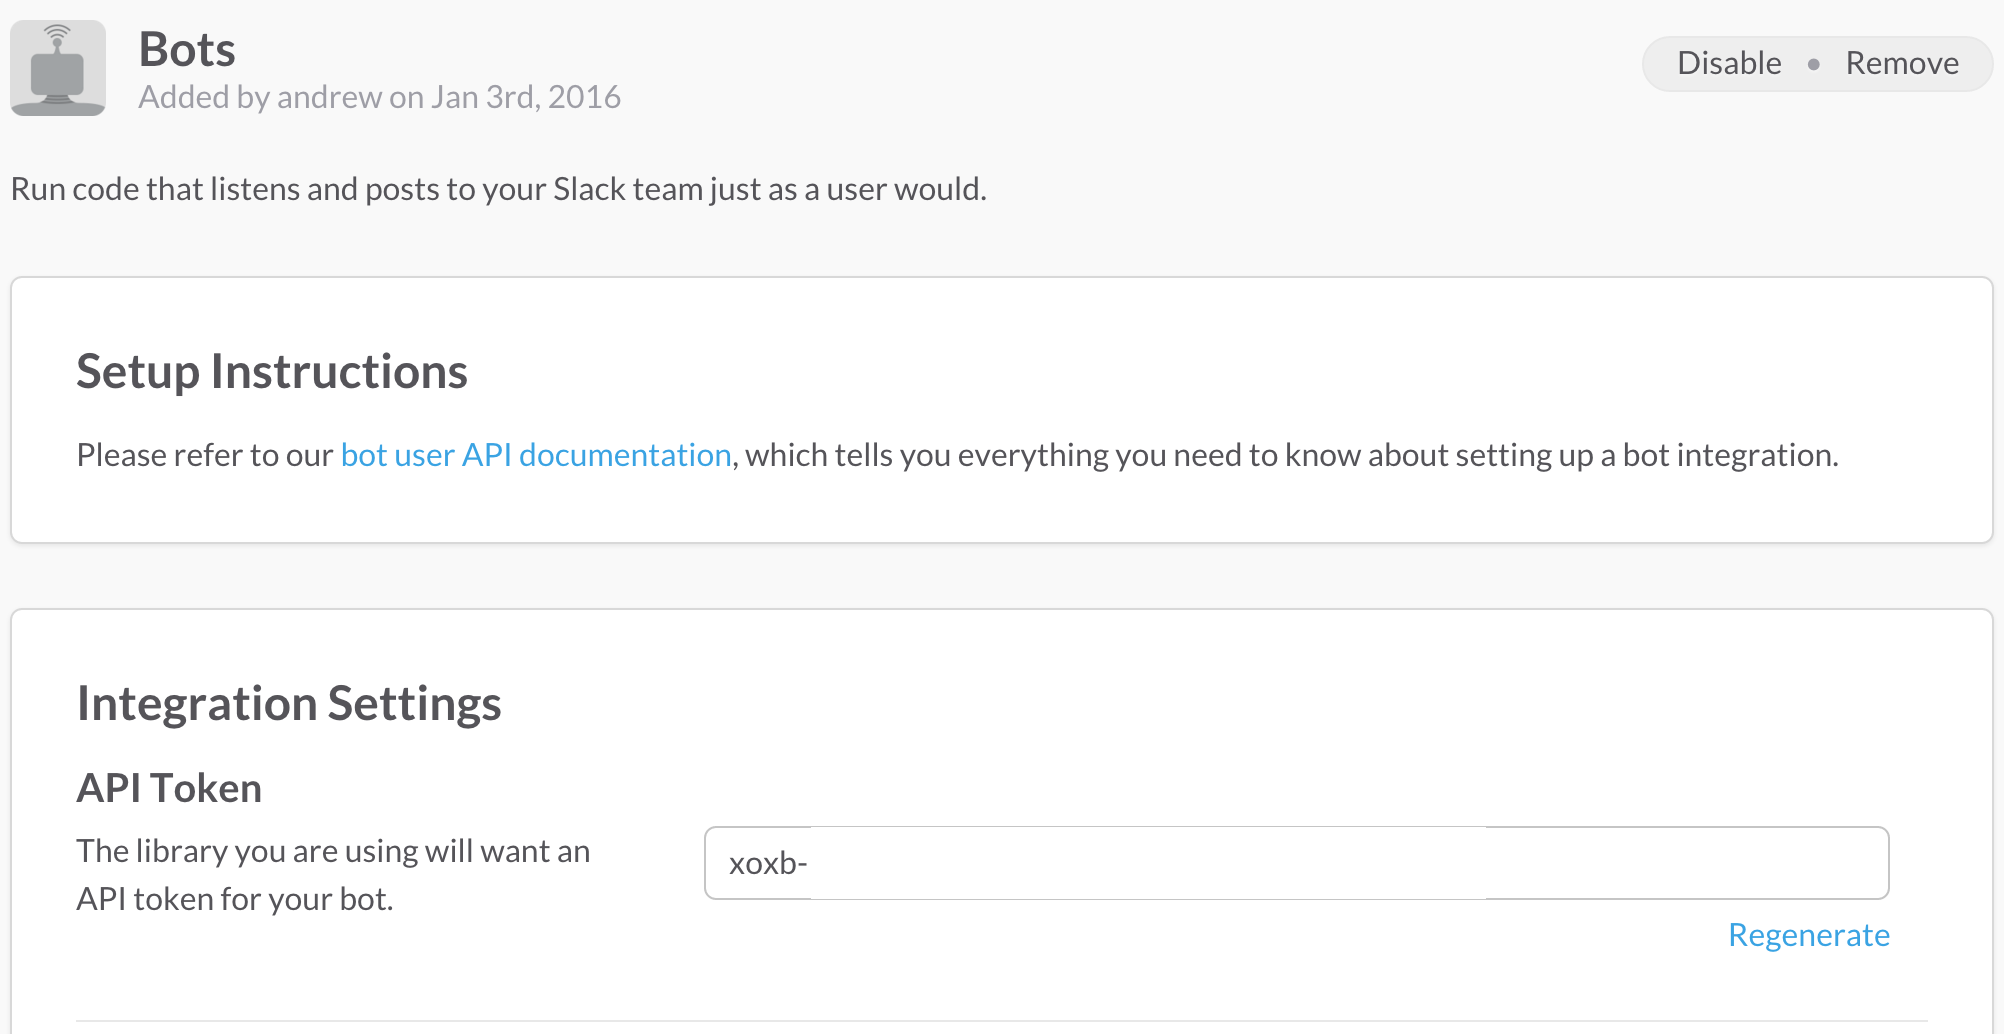The image size is (2004, 1034).
Task: Click the "Please refer to our" text
Action: 204,455
